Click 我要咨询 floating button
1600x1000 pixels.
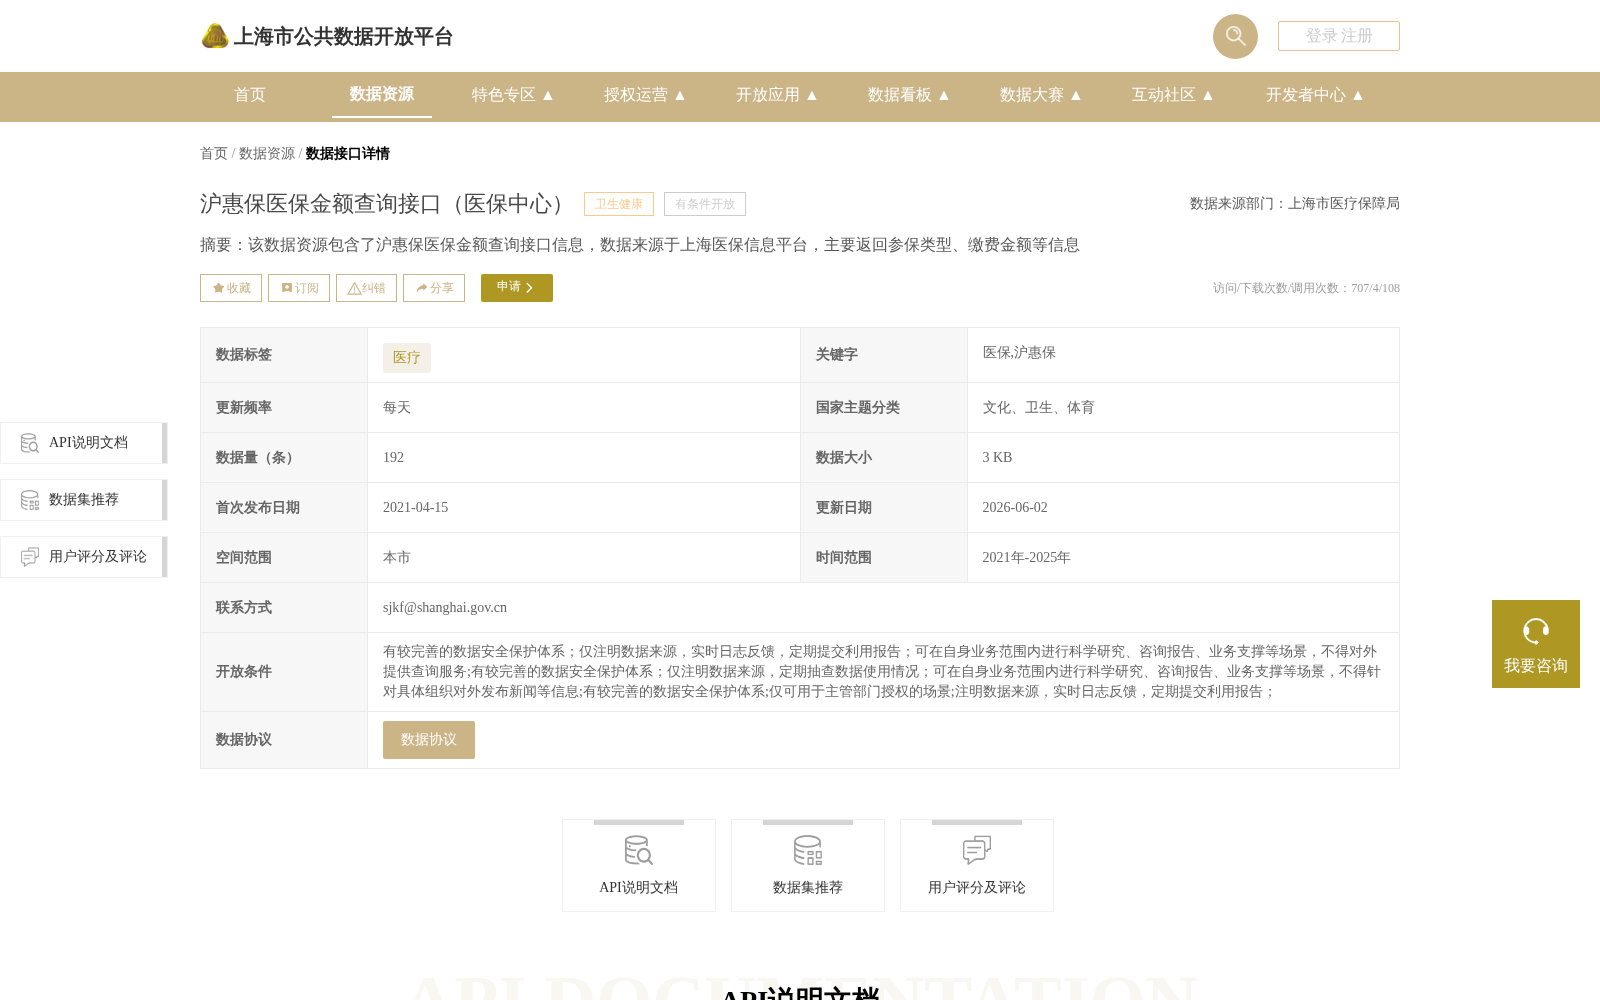click(x=1536, y=644)
